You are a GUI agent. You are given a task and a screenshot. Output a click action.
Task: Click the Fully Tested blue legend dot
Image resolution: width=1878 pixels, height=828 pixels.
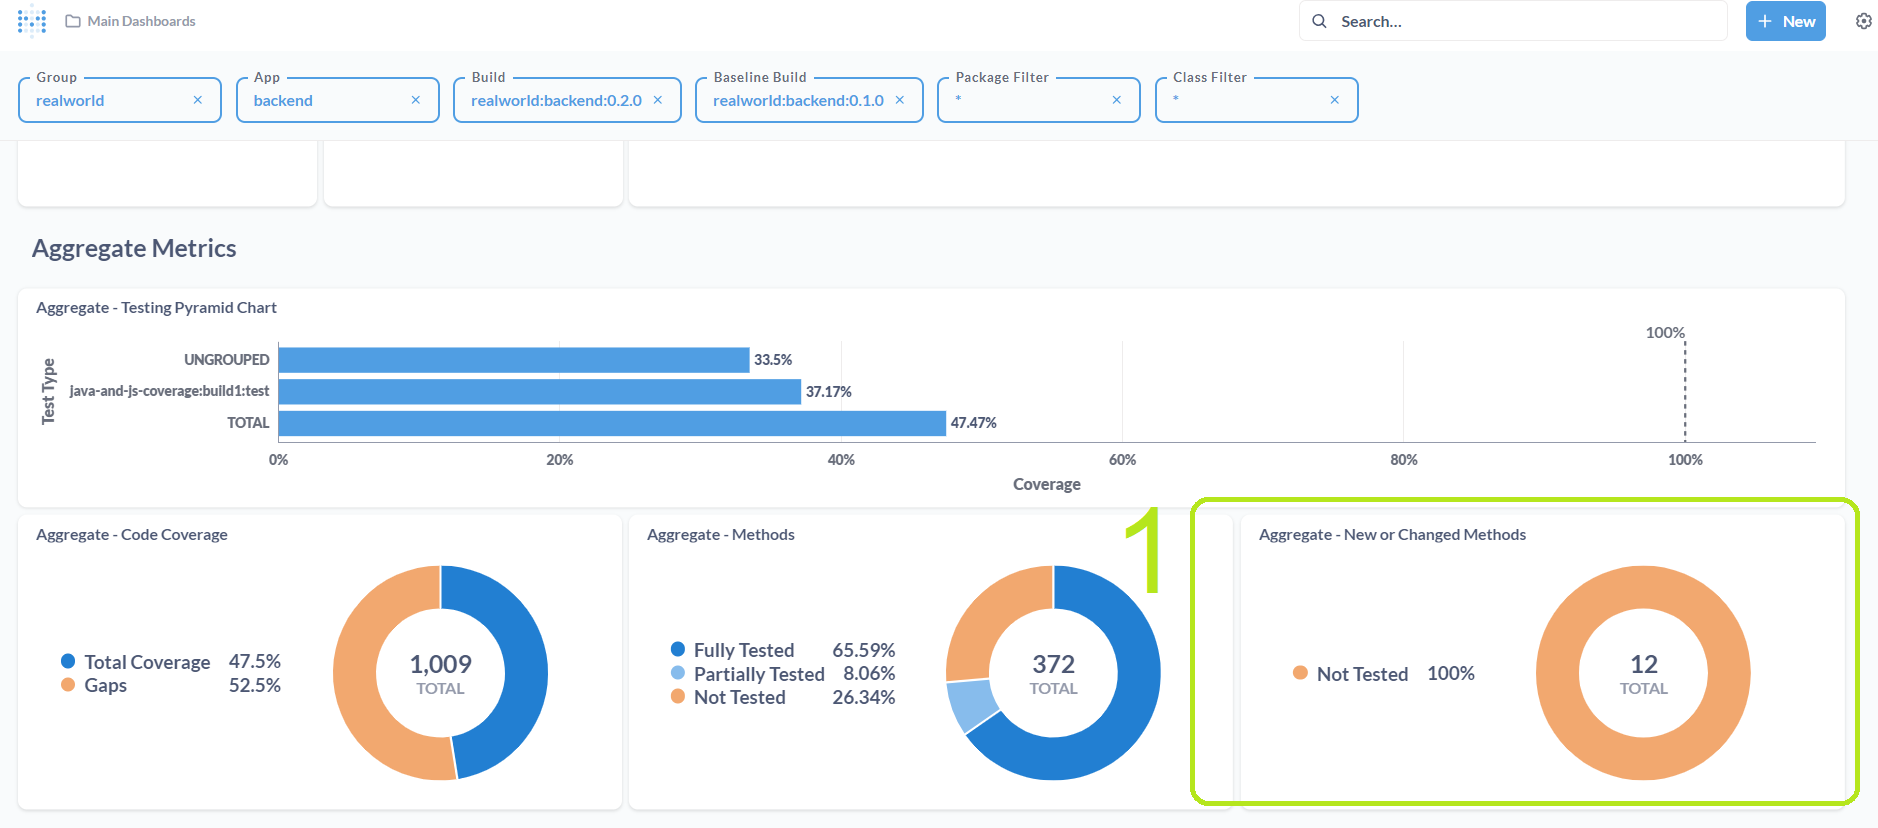[678, 649]
